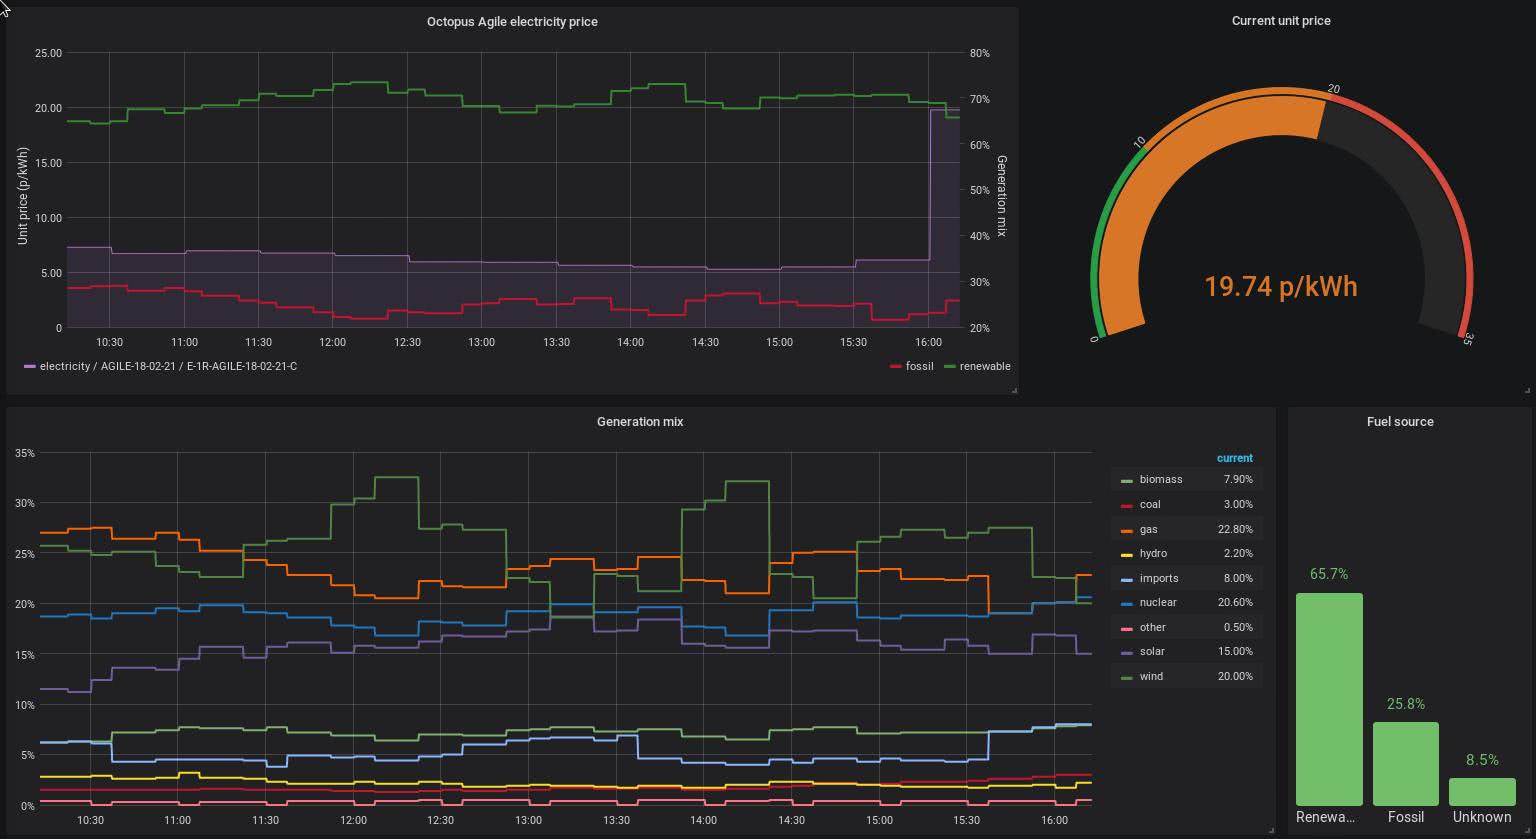
Task: Click the Unknown bar in Fuel source
Action: (x=1482, y=792)
